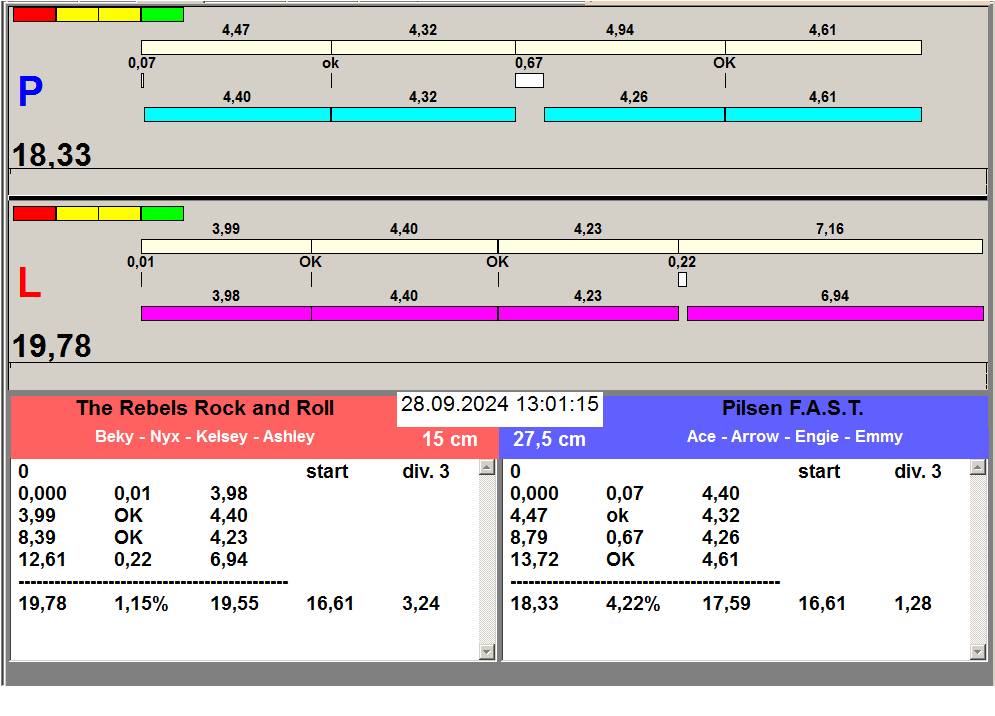995x716 pixels.
Task: Click the Pilsen F.A.S.T. team header
Action: coord(793,408)
